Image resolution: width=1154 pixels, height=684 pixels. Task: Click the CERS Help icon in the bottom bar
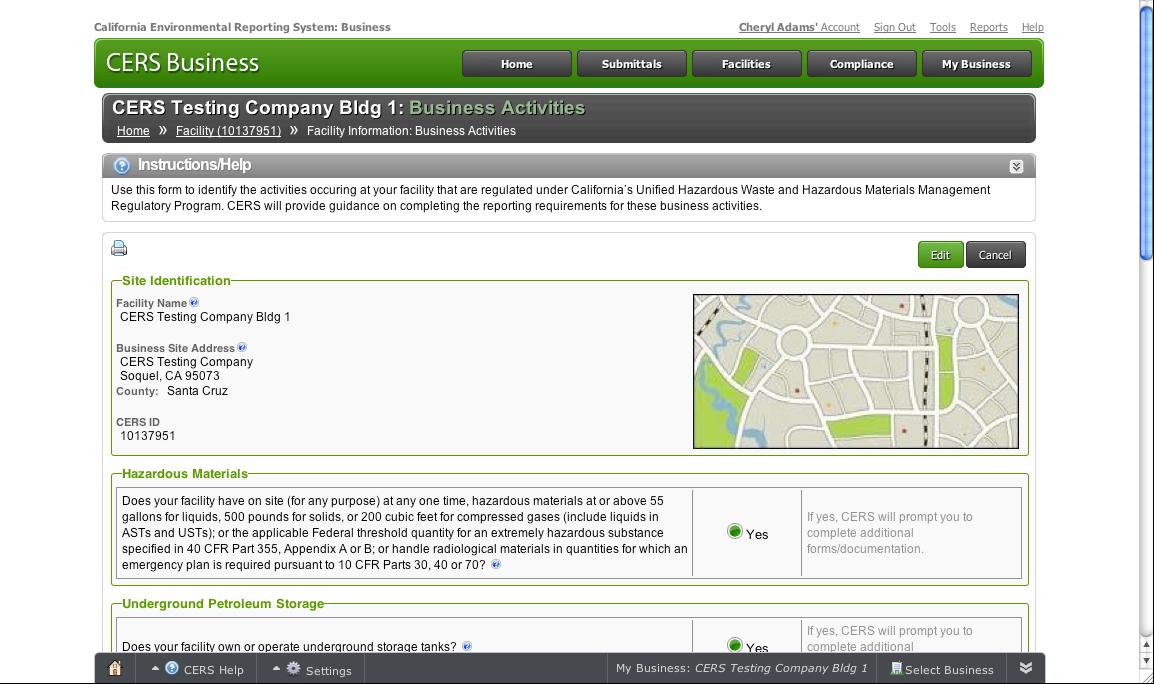tap(171, 668)
